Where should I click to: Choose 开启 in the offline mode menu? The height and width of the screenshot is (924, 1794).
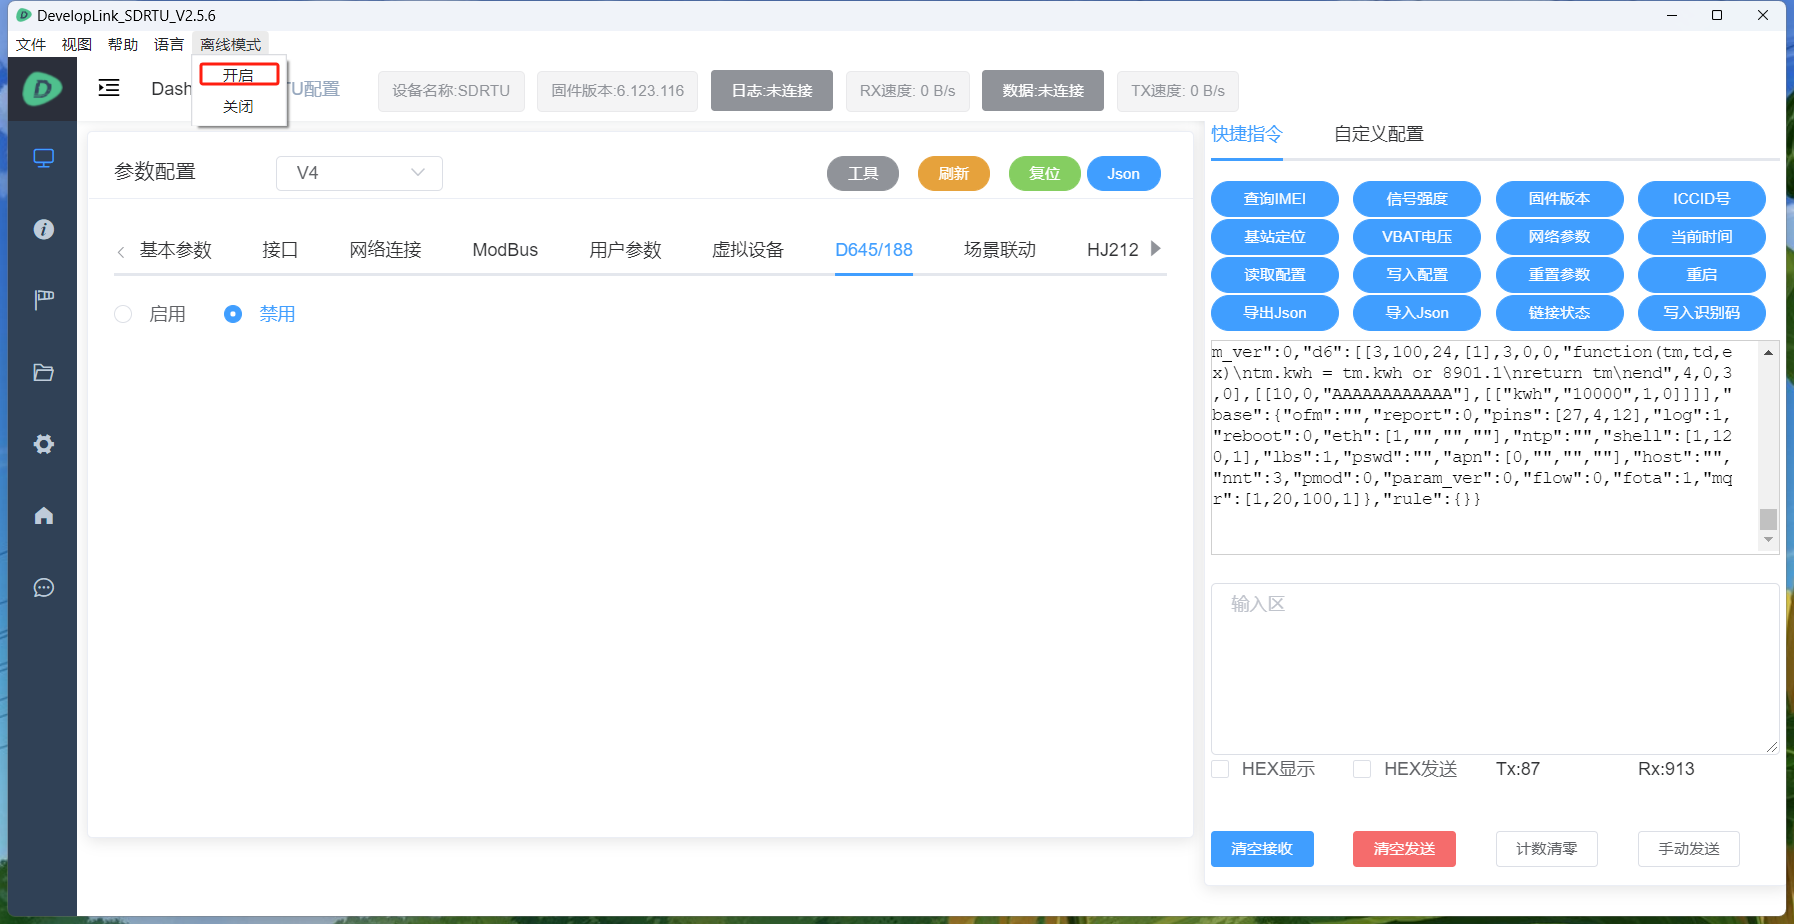[239, 75]
